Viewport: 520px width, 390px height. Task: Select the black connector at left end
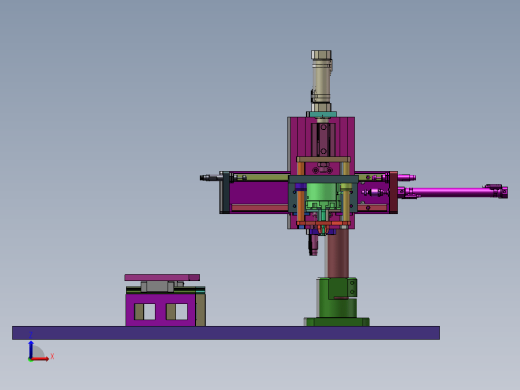coord(211,178)
